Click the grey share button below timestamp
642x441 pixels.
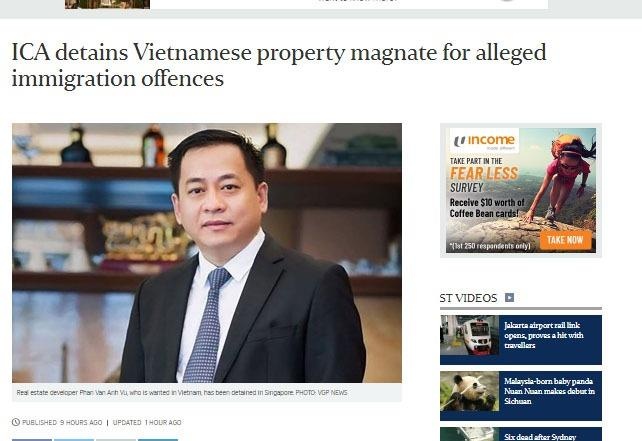[116, 440]
